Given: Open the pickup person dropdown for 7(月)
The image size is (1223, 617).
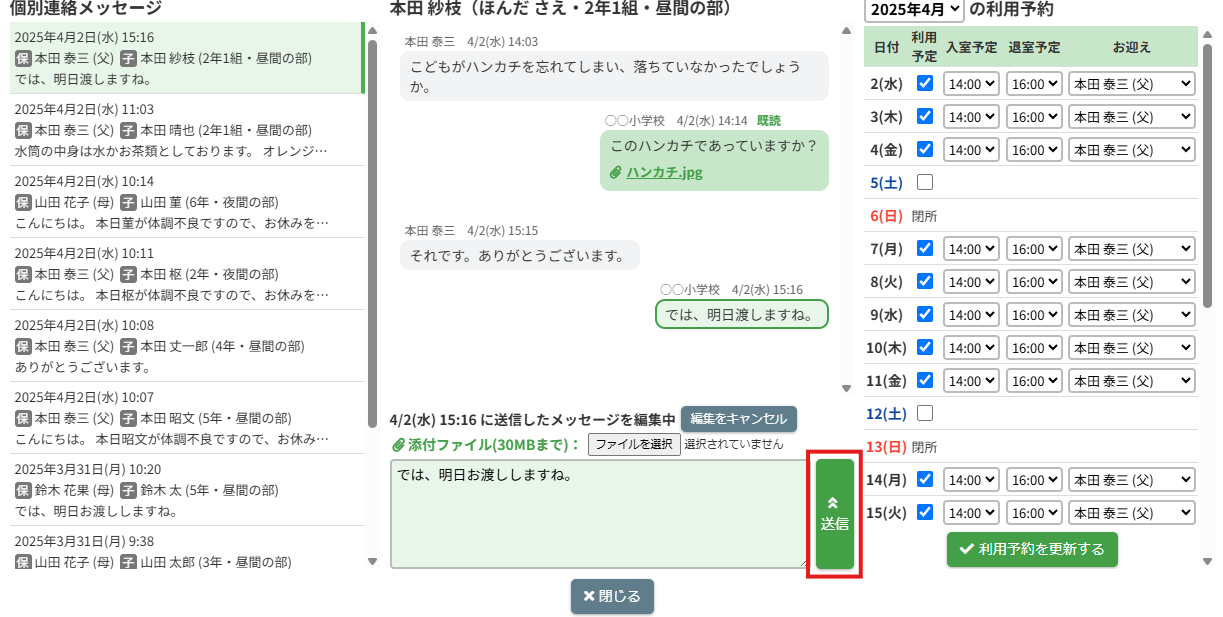Looking at the screenshot, I should 1131,248.
